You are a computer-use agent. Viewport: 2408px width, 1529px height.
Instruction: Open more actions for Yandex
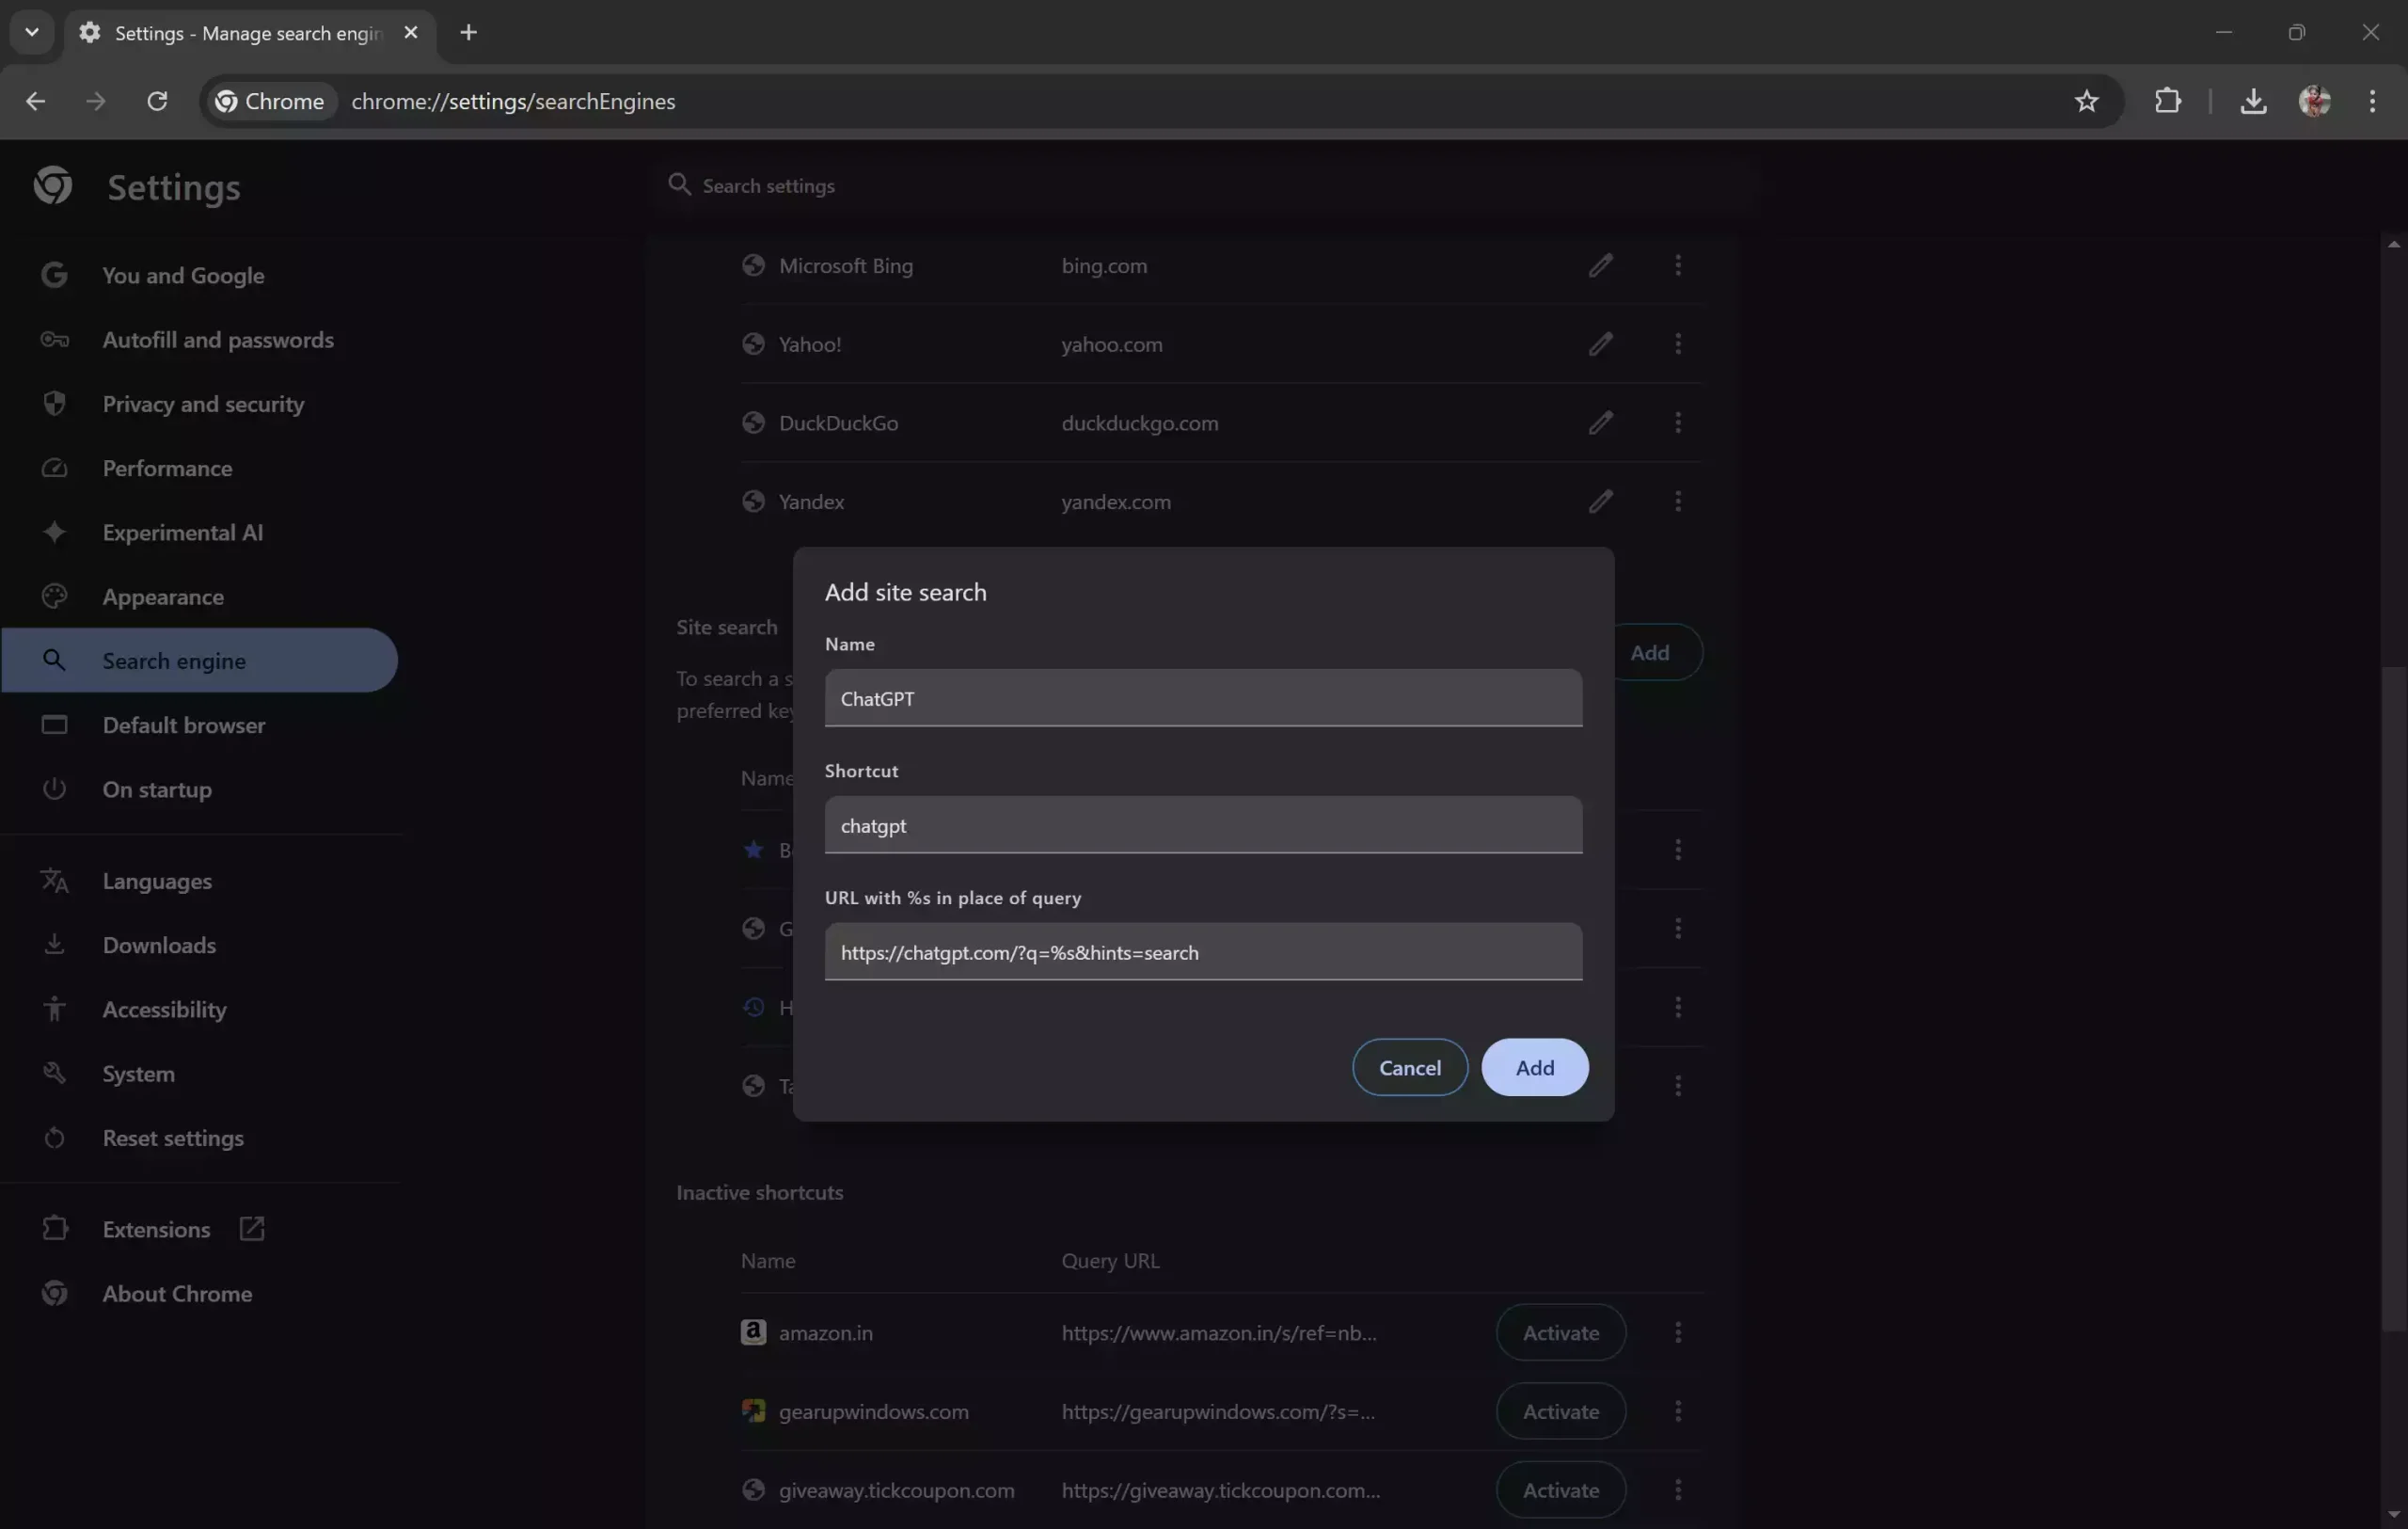point(1677,501)
